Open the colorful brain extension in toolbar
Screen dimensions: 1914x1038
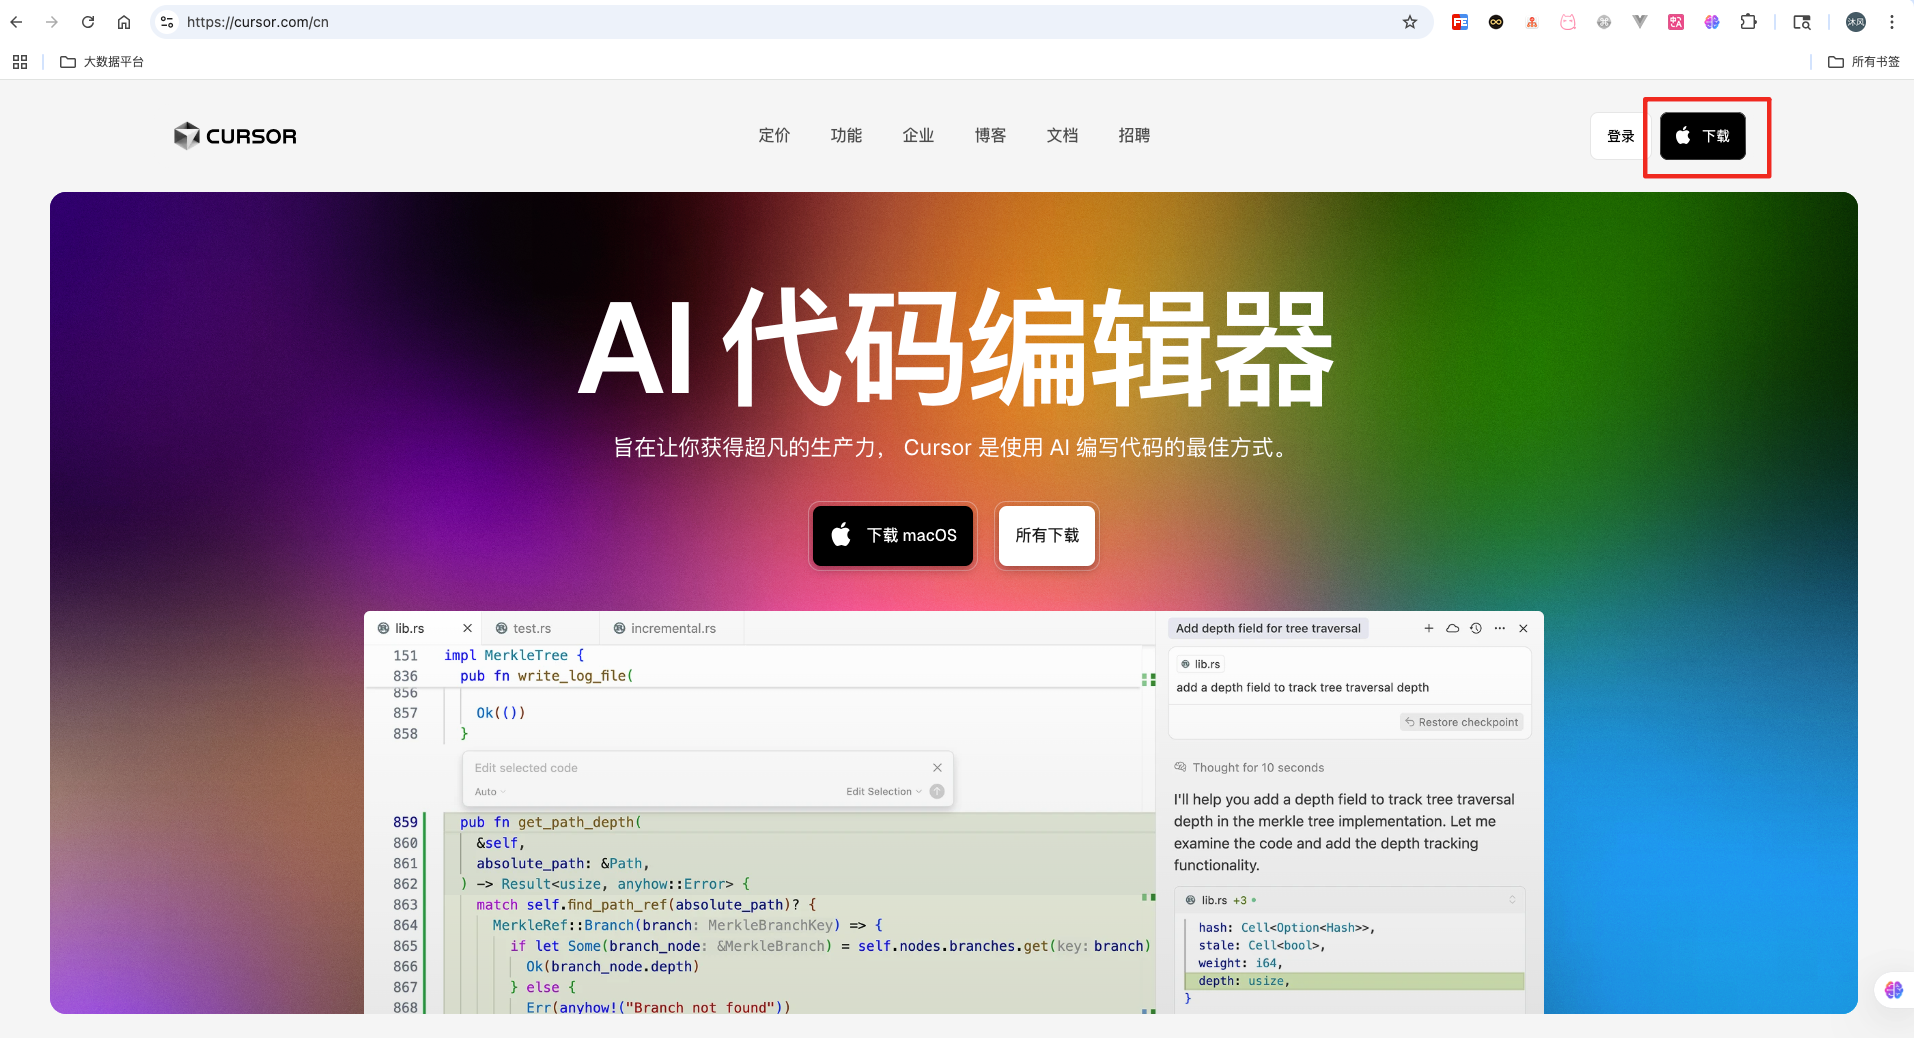click(x=1712, y=22)
